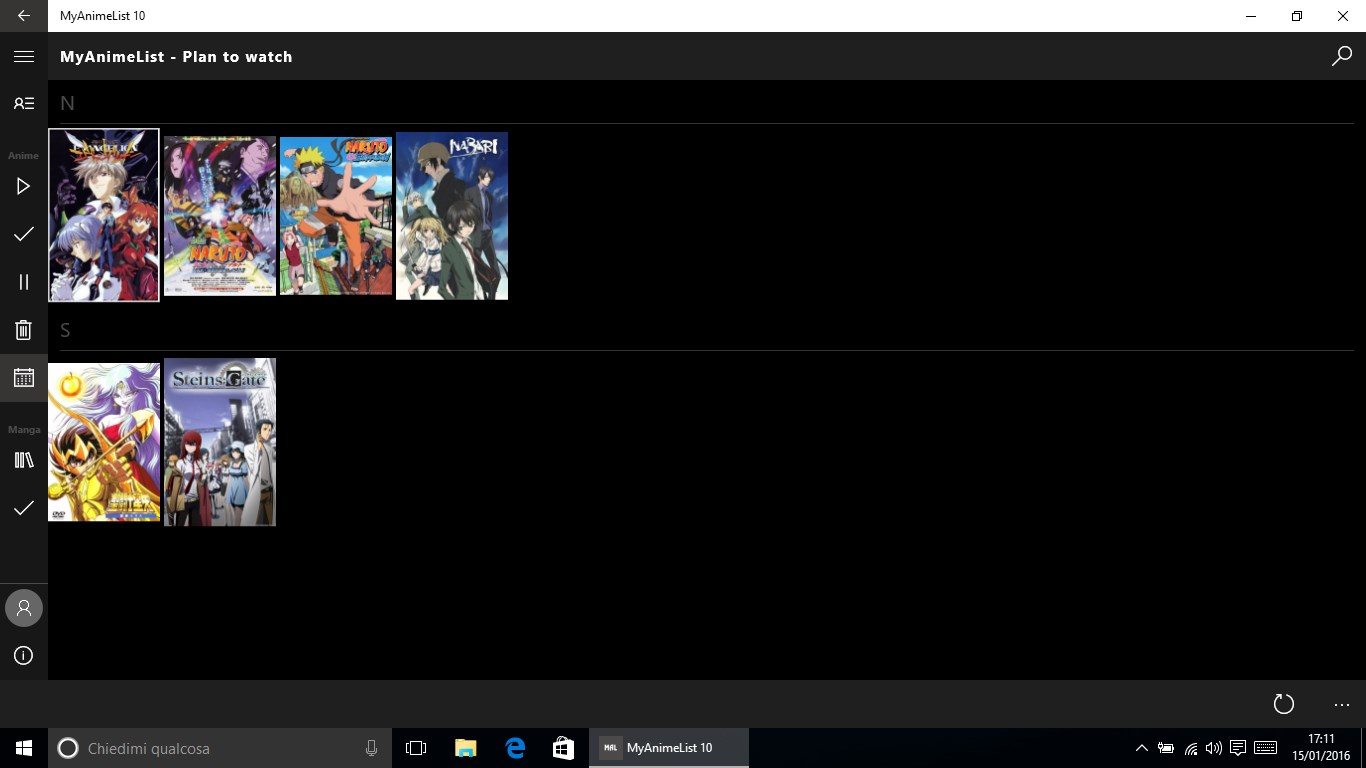Open the Windows Store taskbar icon
The image size is (1366, 768).
563,748
